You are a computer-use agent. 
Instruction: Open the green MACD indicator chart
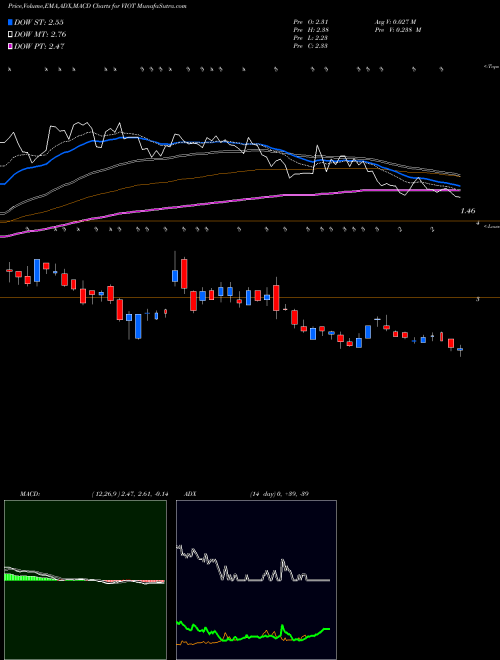click(85, 580)
